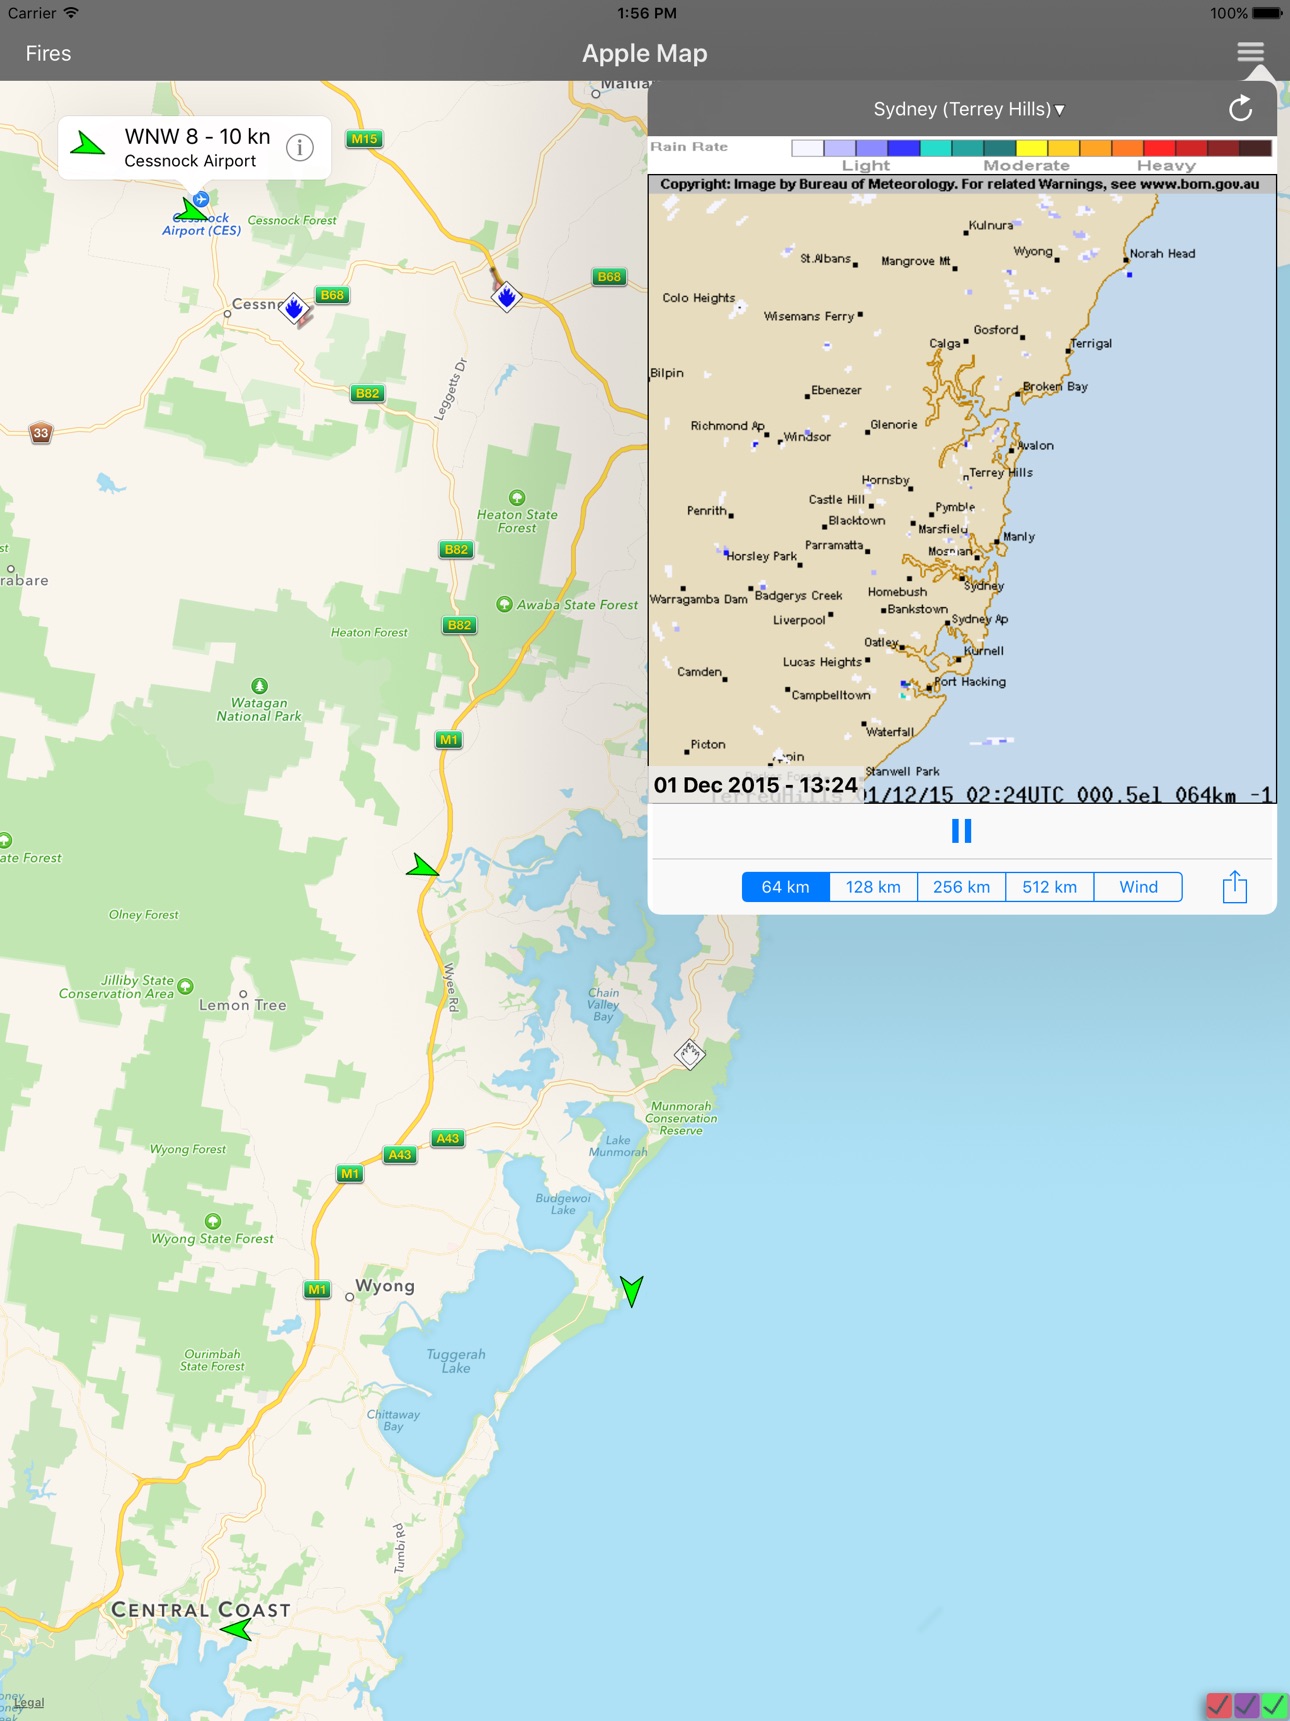This screenshot has width=1290, height=1721.
Task: Switch to the 512 km radar range
Action: (x=1049, y=887)
